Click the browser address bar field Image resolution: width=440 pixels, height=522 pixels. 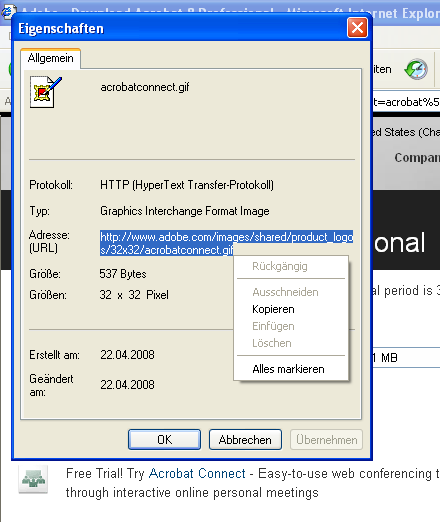(406, 102)
